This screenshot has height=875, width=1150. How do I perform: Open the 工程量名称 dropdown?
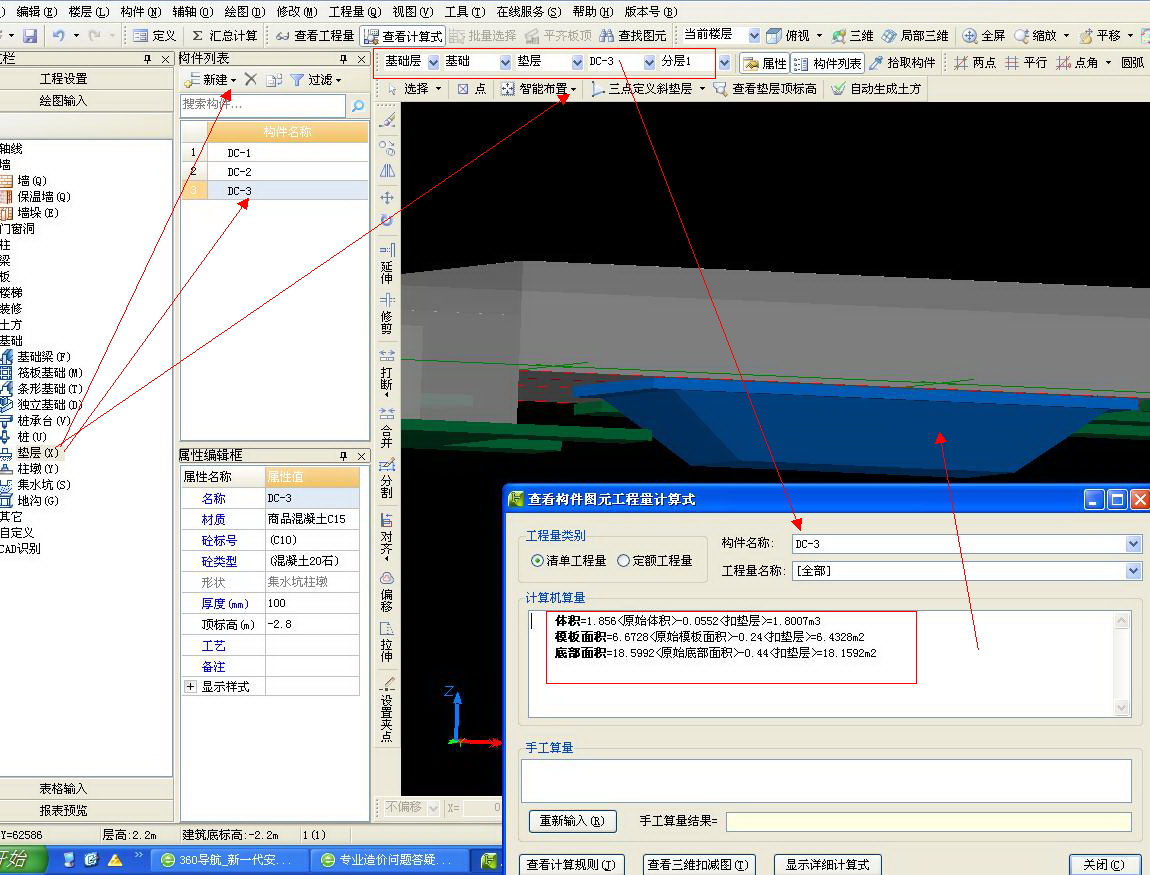1132,571
